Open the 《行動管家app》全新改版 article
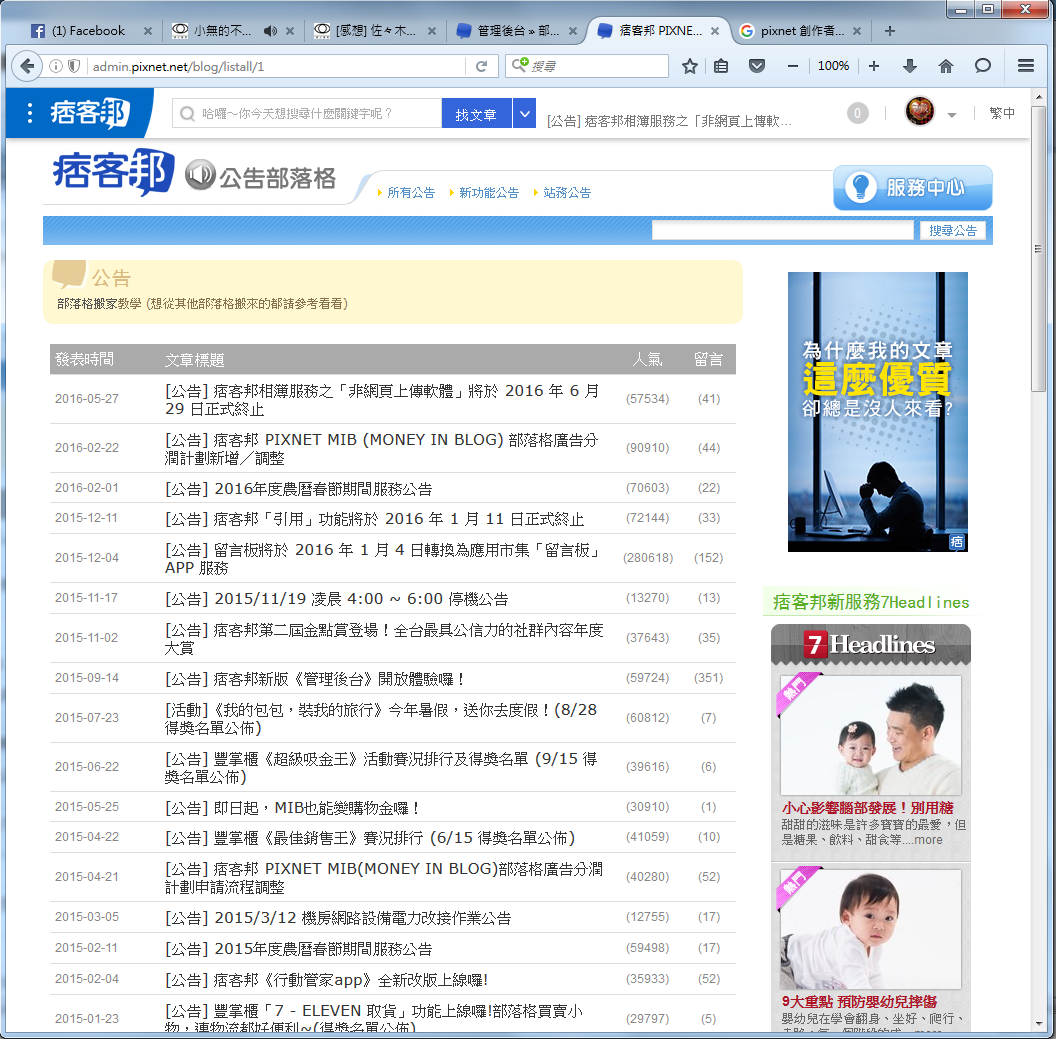1056x1039 pixels. pos(327,980)
